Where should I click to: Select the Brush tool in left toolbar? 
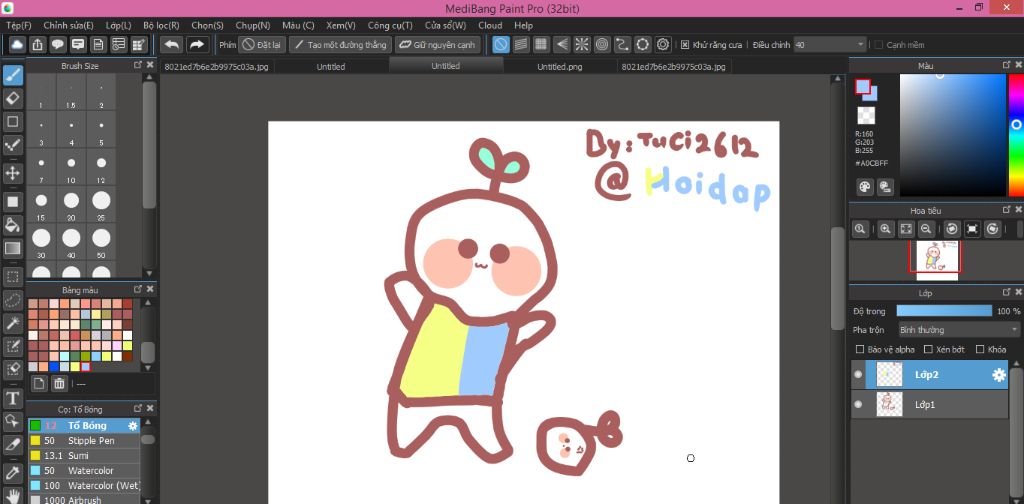[x=12, y=76]
